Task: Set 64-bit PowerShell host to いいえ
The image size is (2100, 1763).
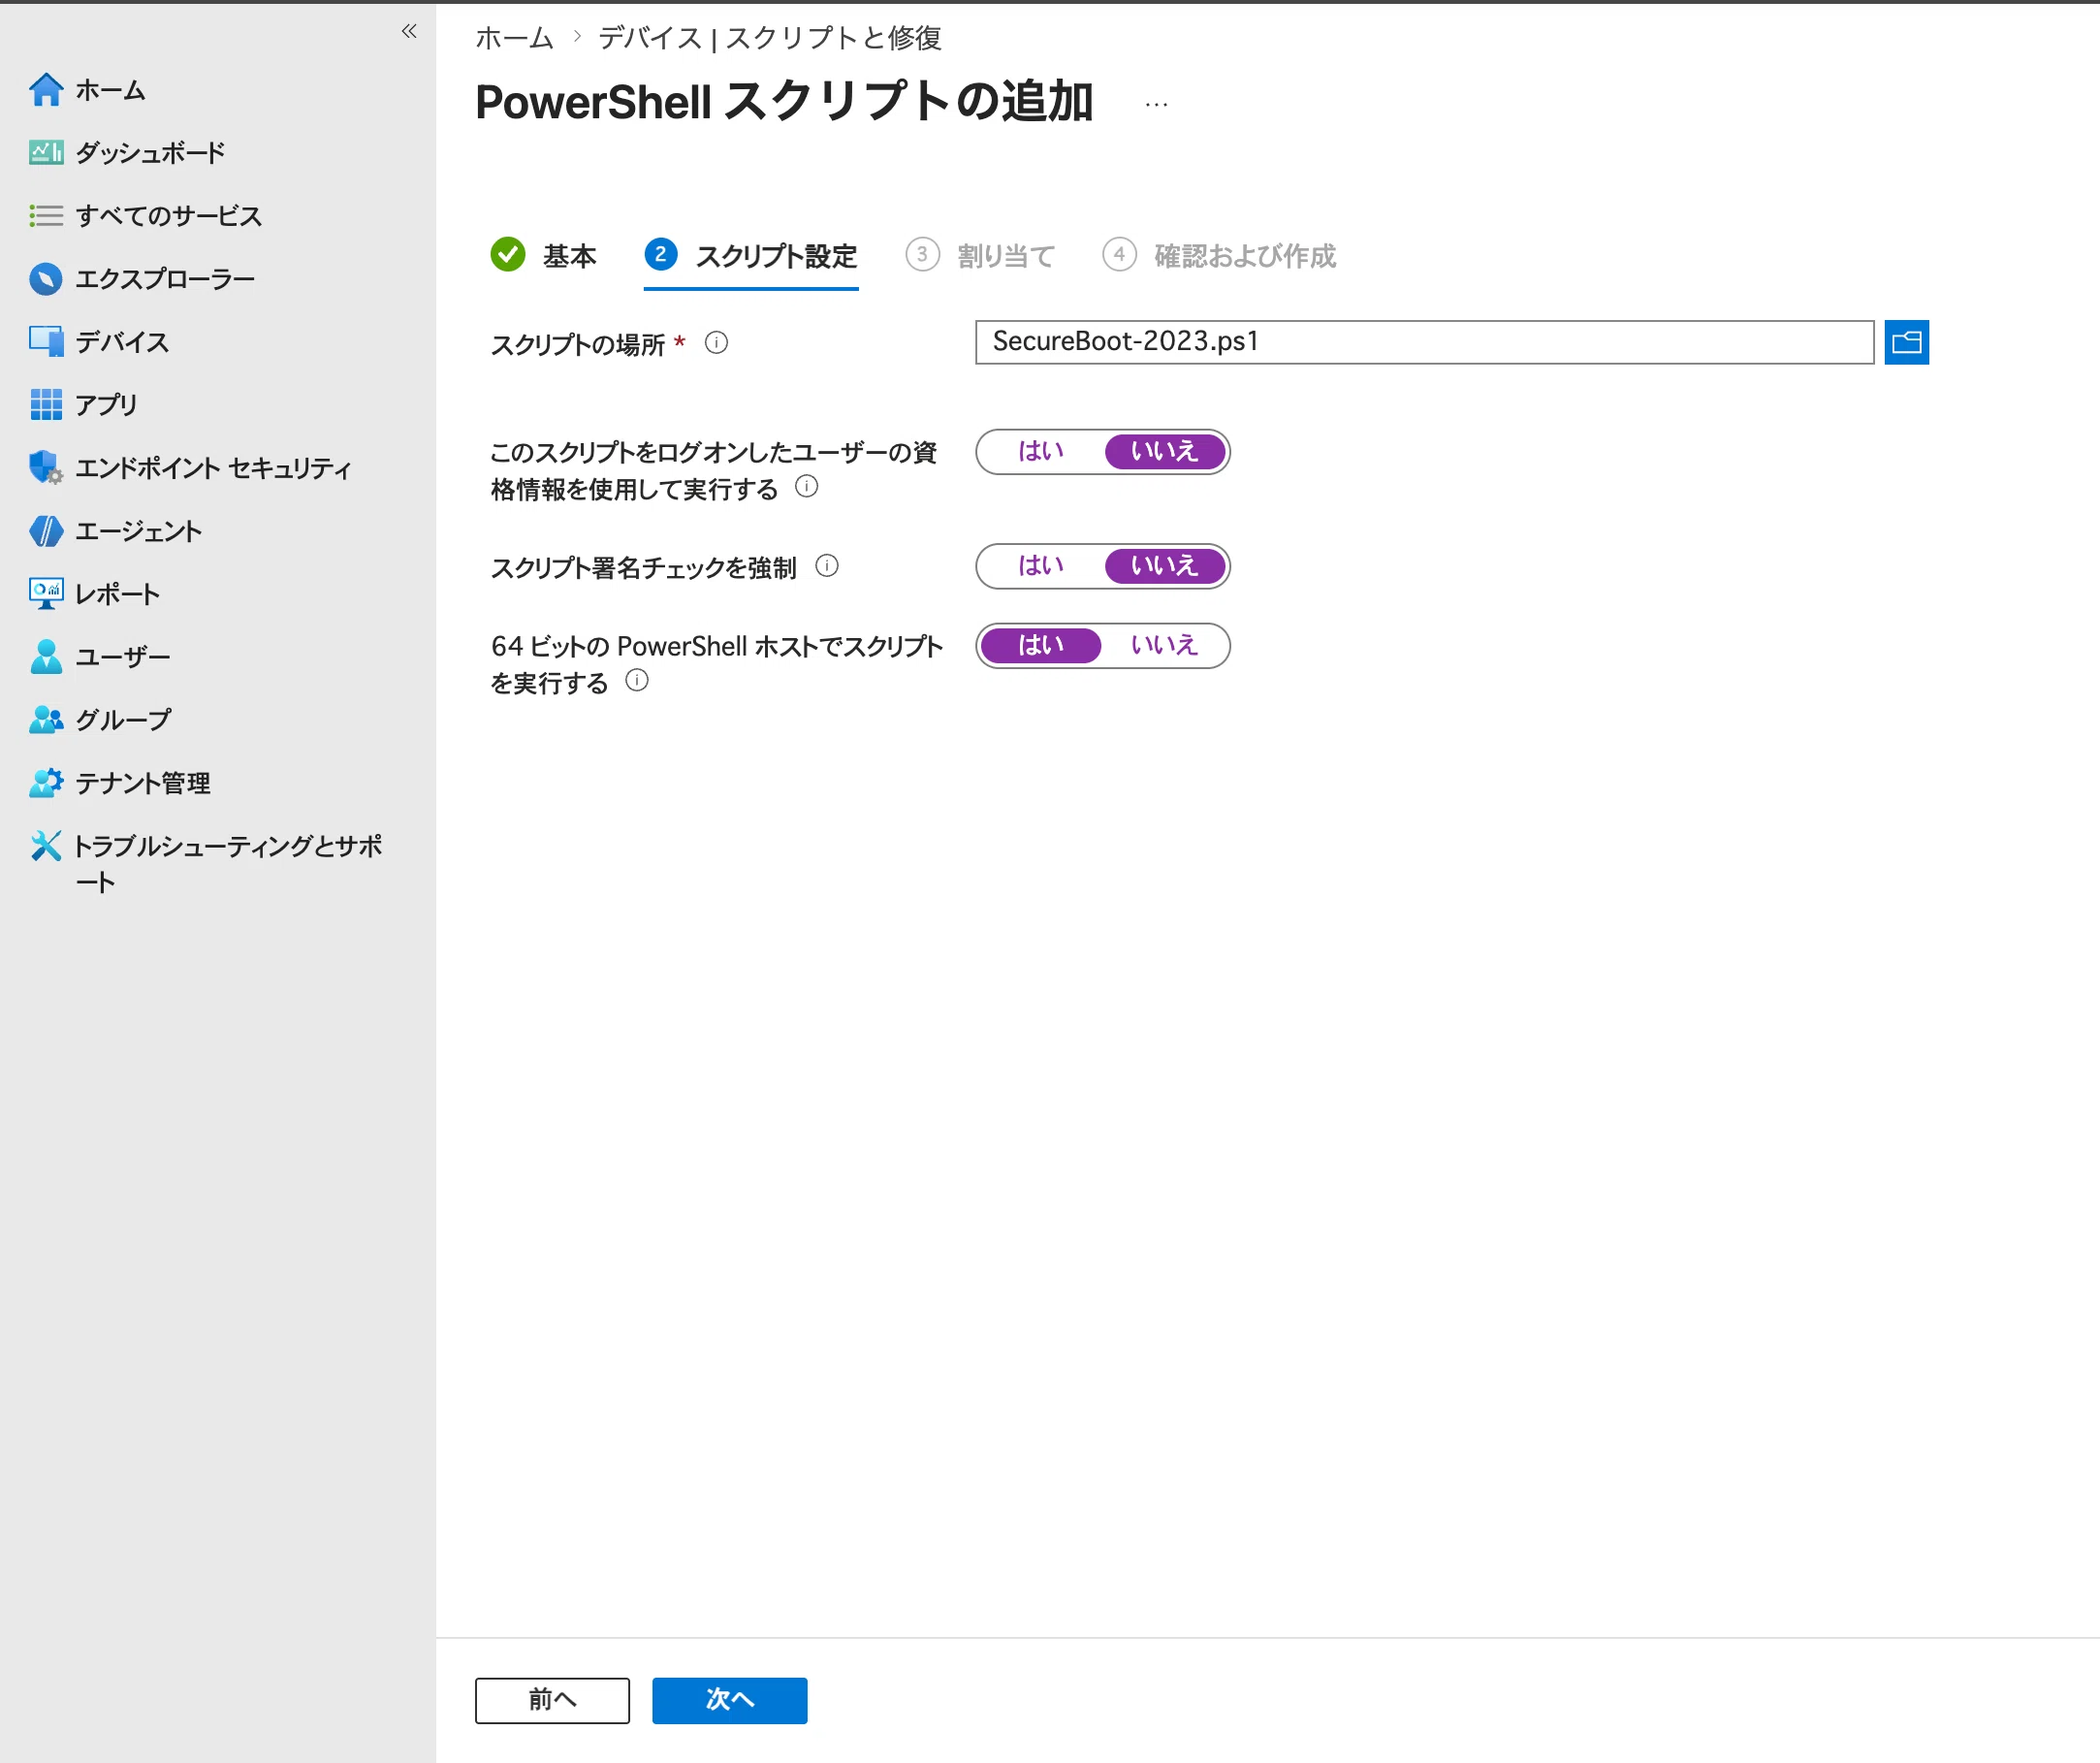Action: pos(1164,646)
